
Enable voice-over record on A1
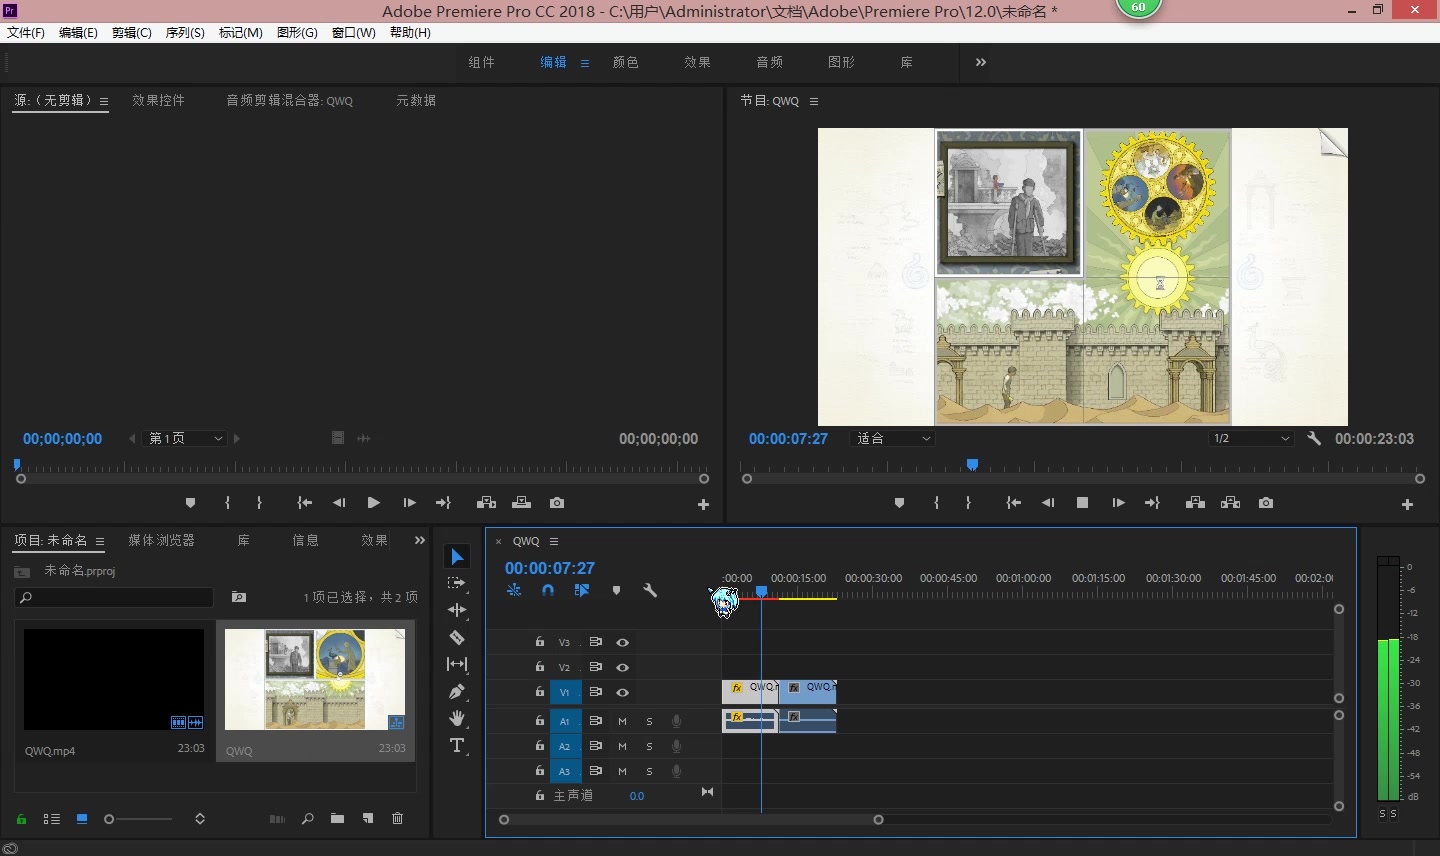(676, 721)
